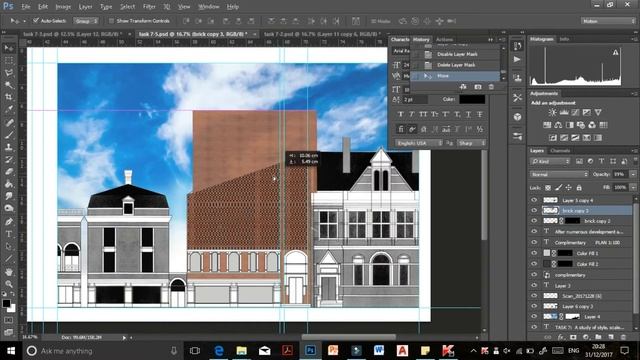
Task: Select the History Brush tool
Action: [x=9, y=159]
